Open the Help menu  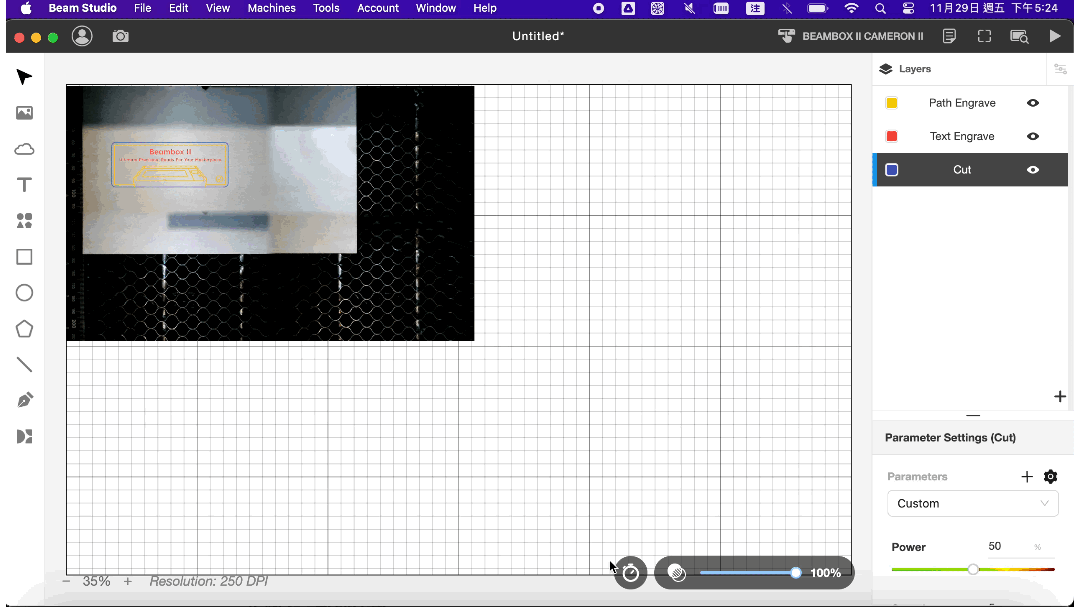[x=485, y=8]
